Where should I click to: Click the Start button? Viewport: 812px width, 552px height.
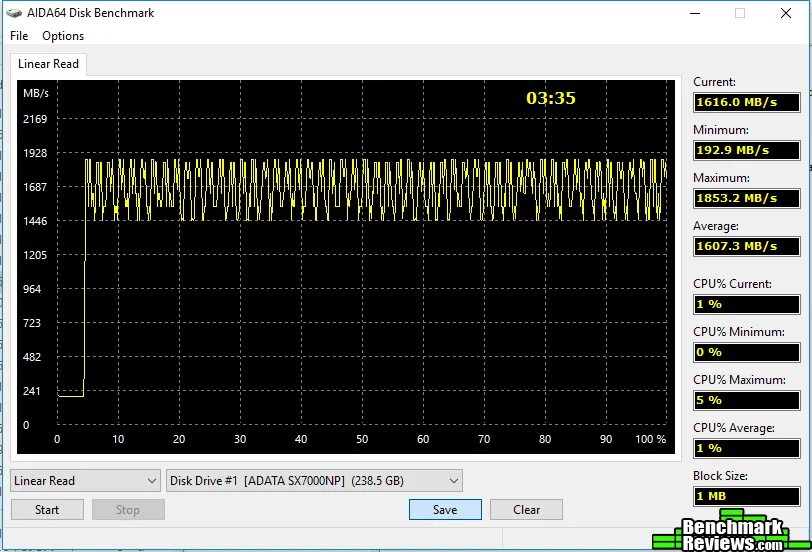pos(47,510)
